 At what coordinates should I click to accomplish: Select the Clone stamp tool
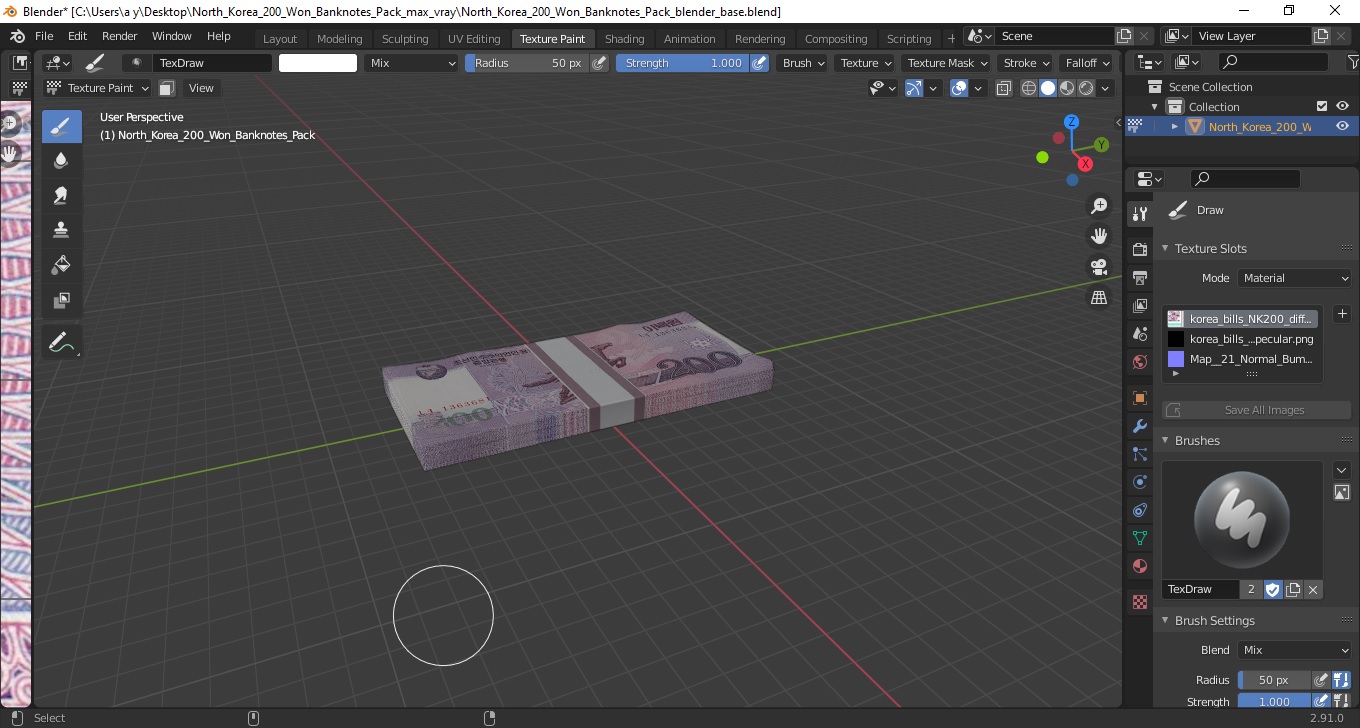click(61, 230)
